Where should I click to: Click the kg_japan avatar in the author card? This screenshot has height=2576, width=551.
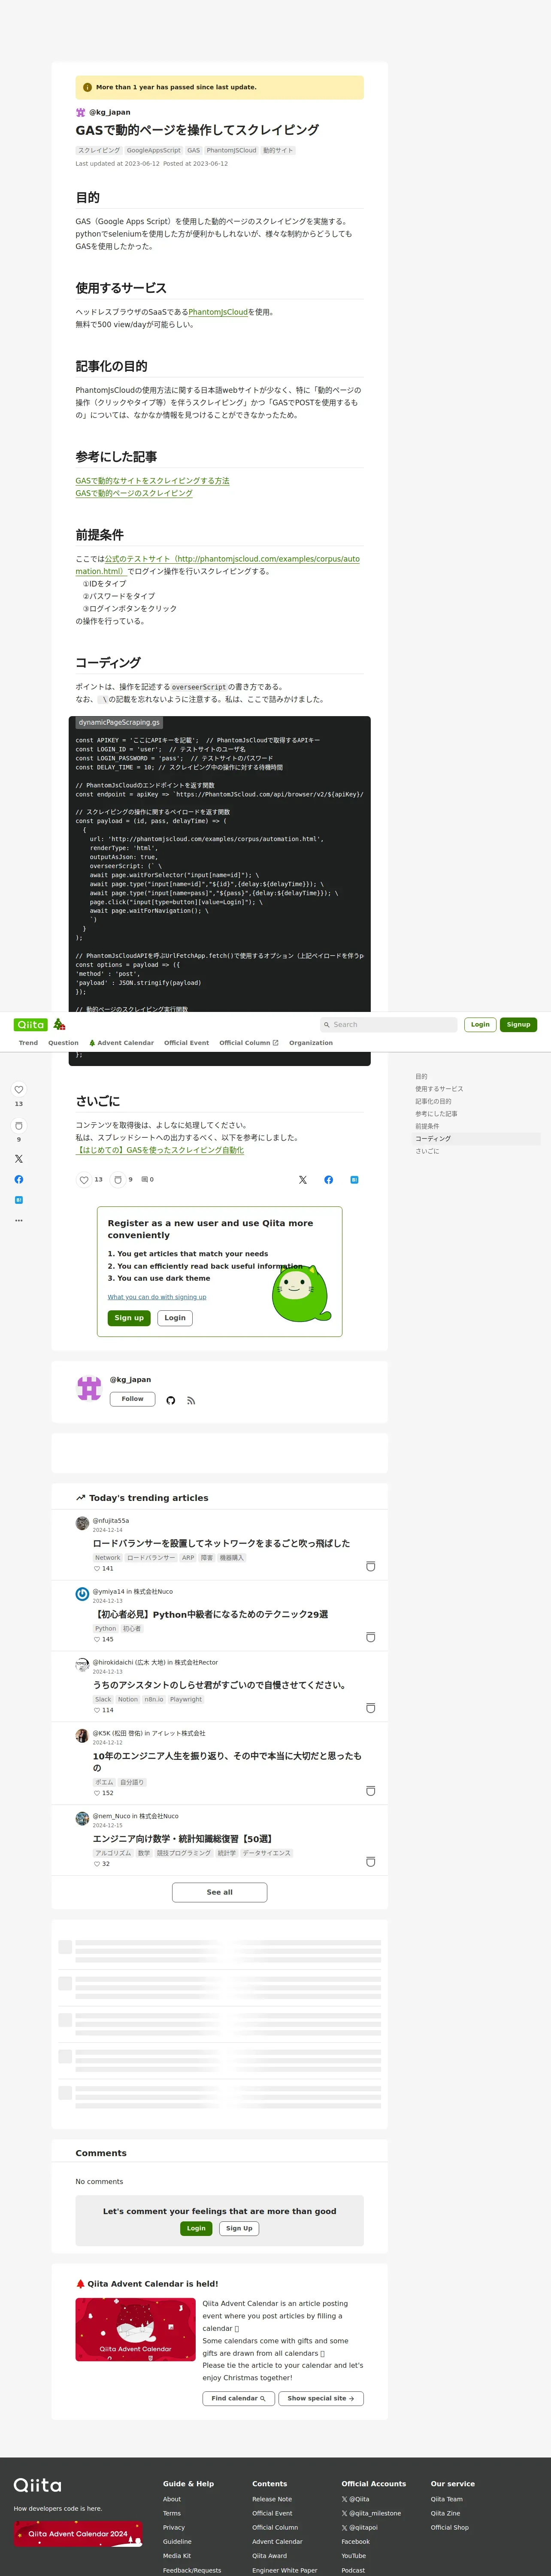(x=89, y=1388)
